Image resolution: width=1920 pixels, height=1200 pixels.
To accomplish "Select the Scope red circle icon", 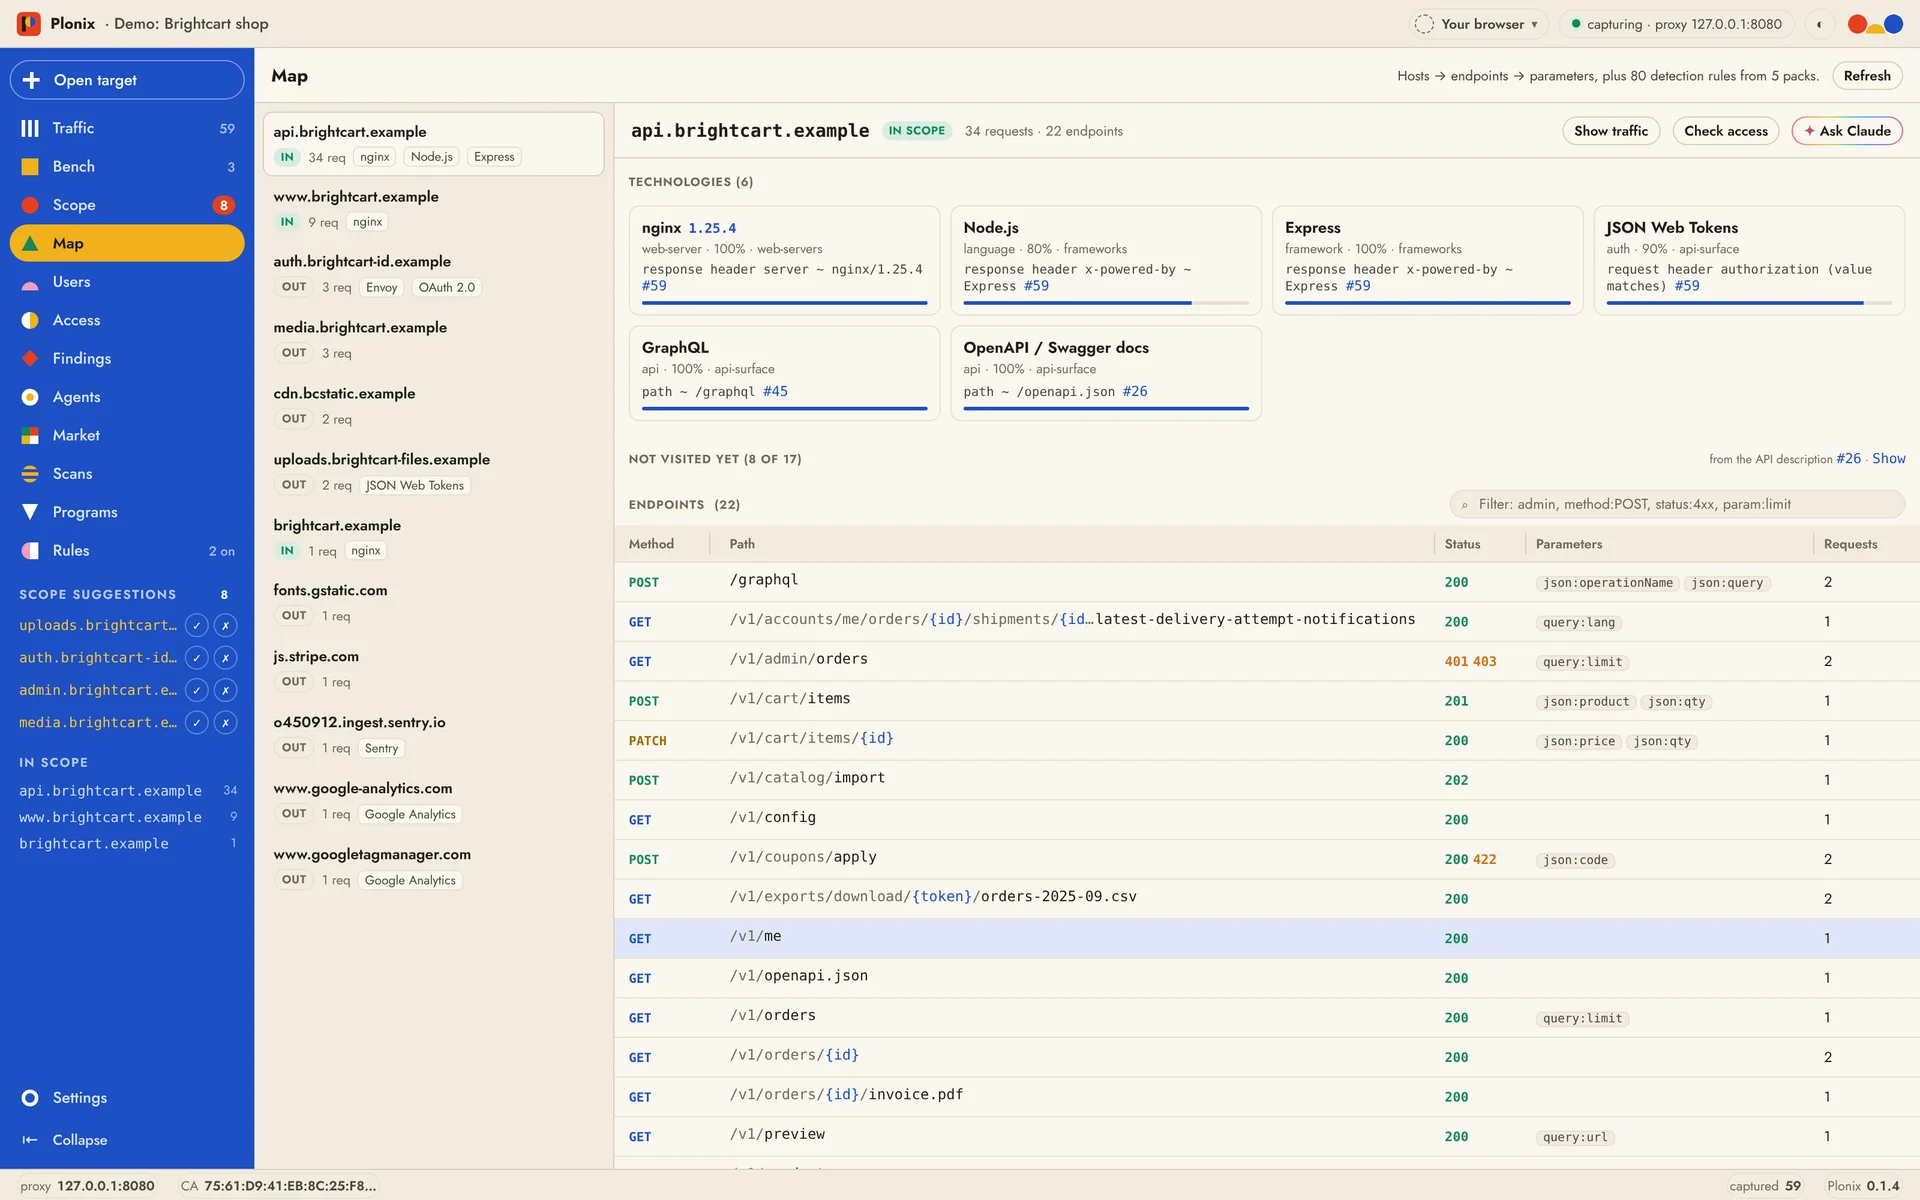I will (x=30, y=205).
